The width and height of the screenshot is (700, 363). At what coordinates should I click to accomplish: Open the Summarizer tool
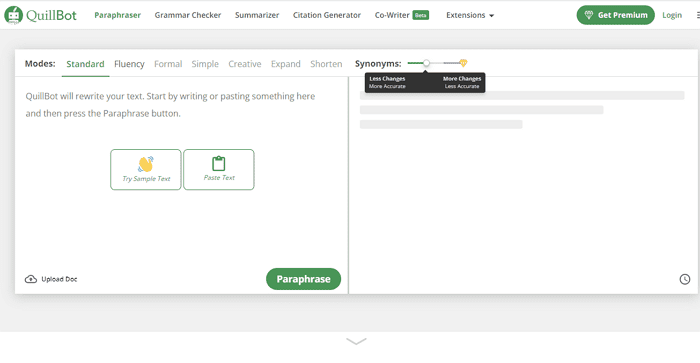point(257,15)
